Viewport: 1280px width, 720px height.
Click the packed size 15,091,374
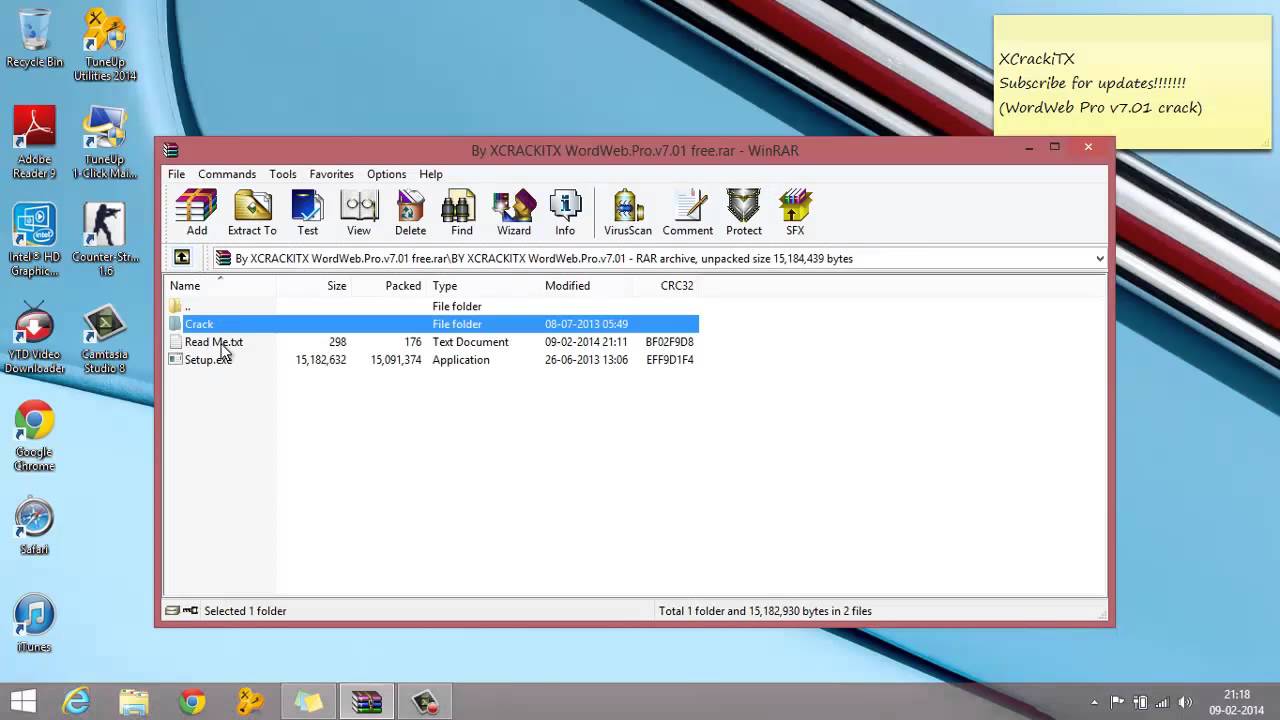click(x=396, y=360)
